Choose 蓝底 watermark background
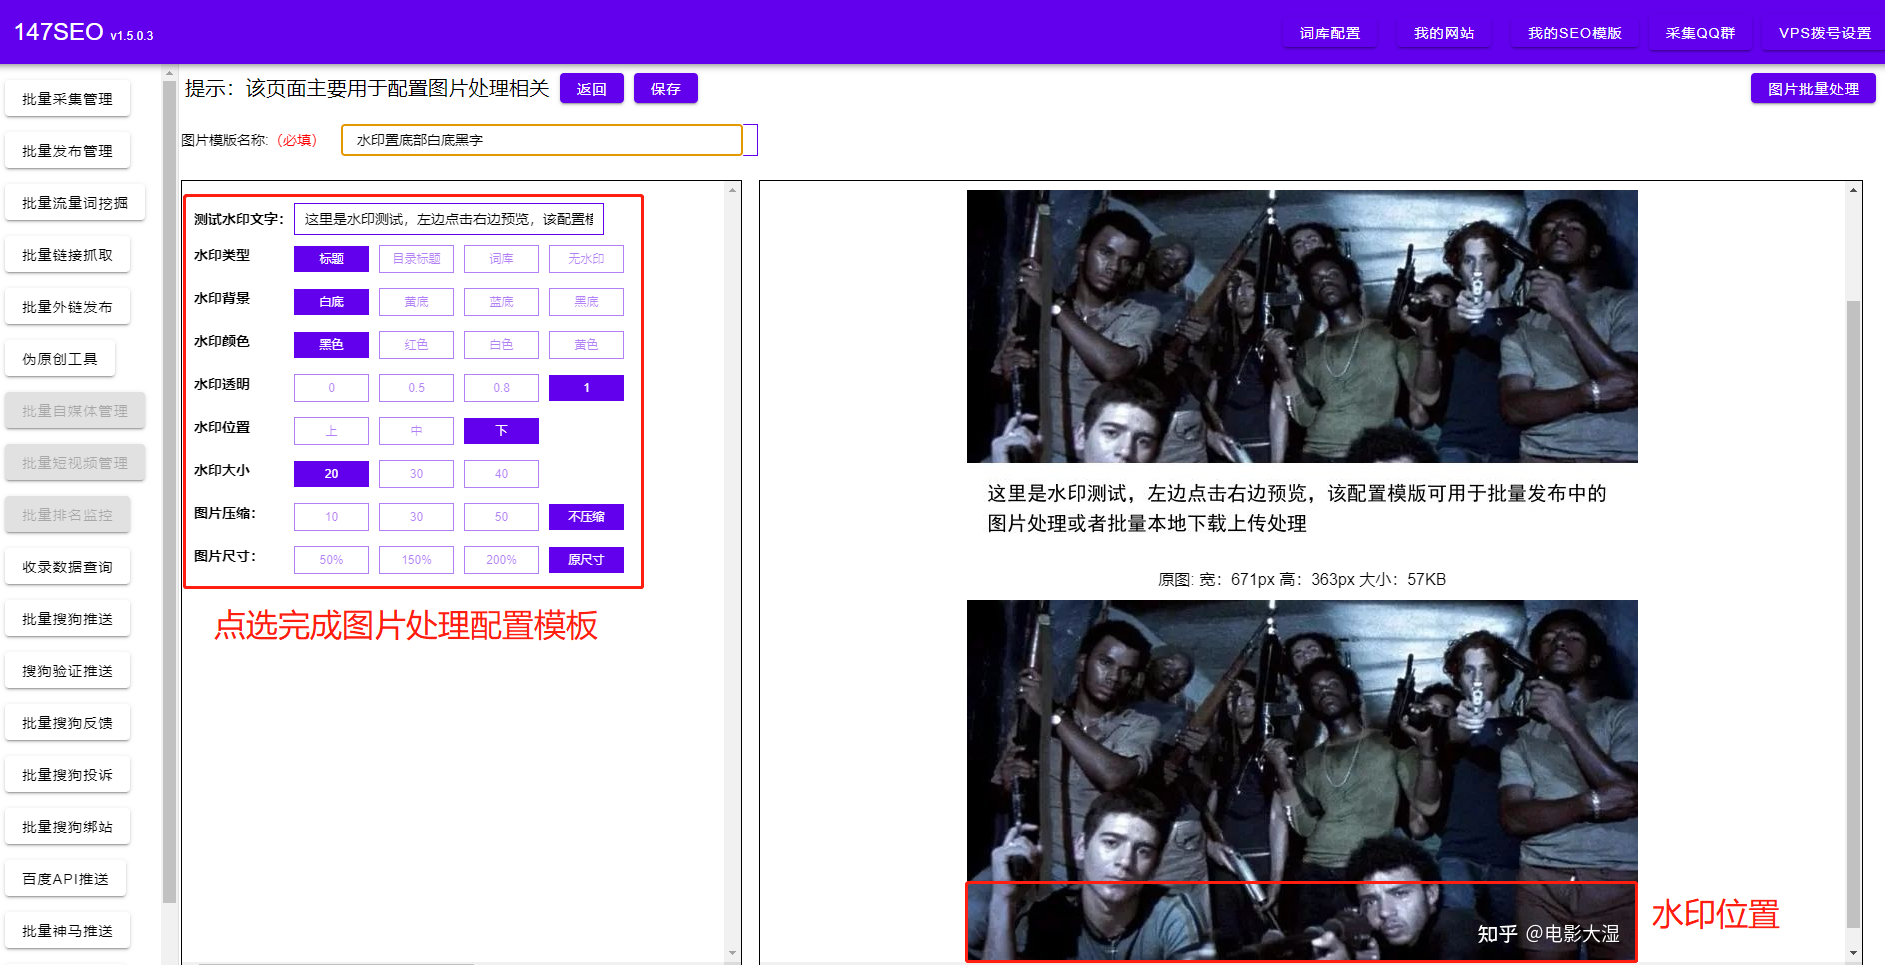The height and width of the screenshot is (965, 1885). click(501, 302)
